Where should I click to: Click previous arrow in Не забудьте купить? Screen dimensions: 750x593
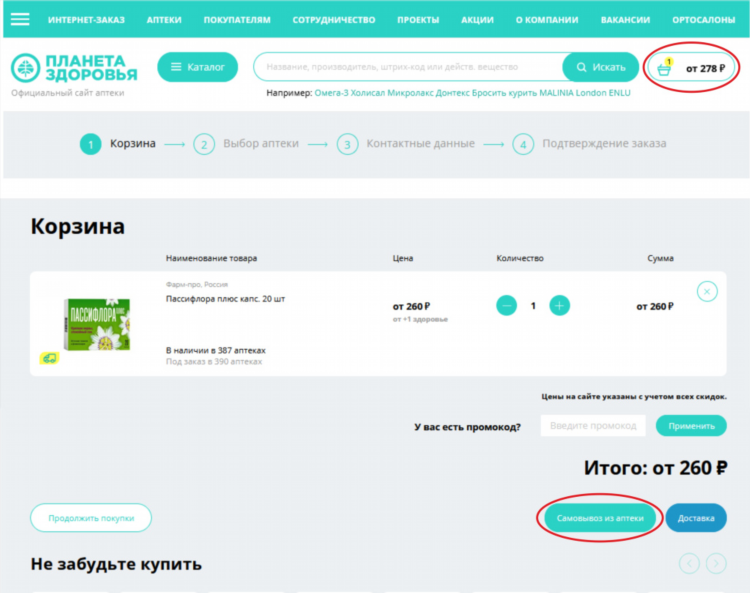[689, 563]
